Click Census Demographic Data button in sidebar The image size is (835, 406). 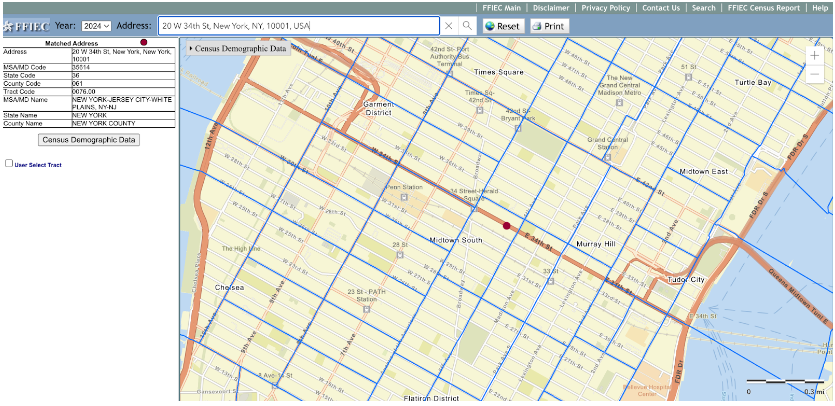click(89, 140)
